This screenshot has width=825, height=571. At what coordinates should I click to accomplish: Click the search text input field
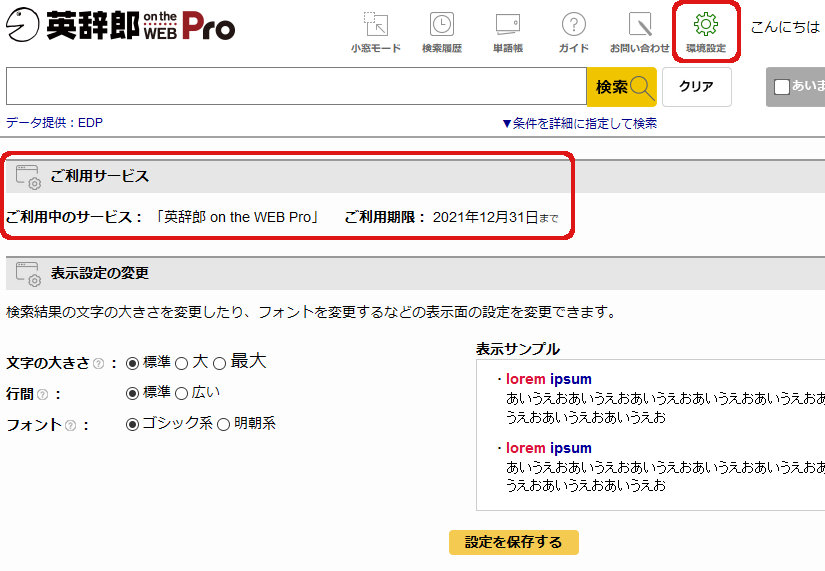pyautogui.click(x=296, y=86)
